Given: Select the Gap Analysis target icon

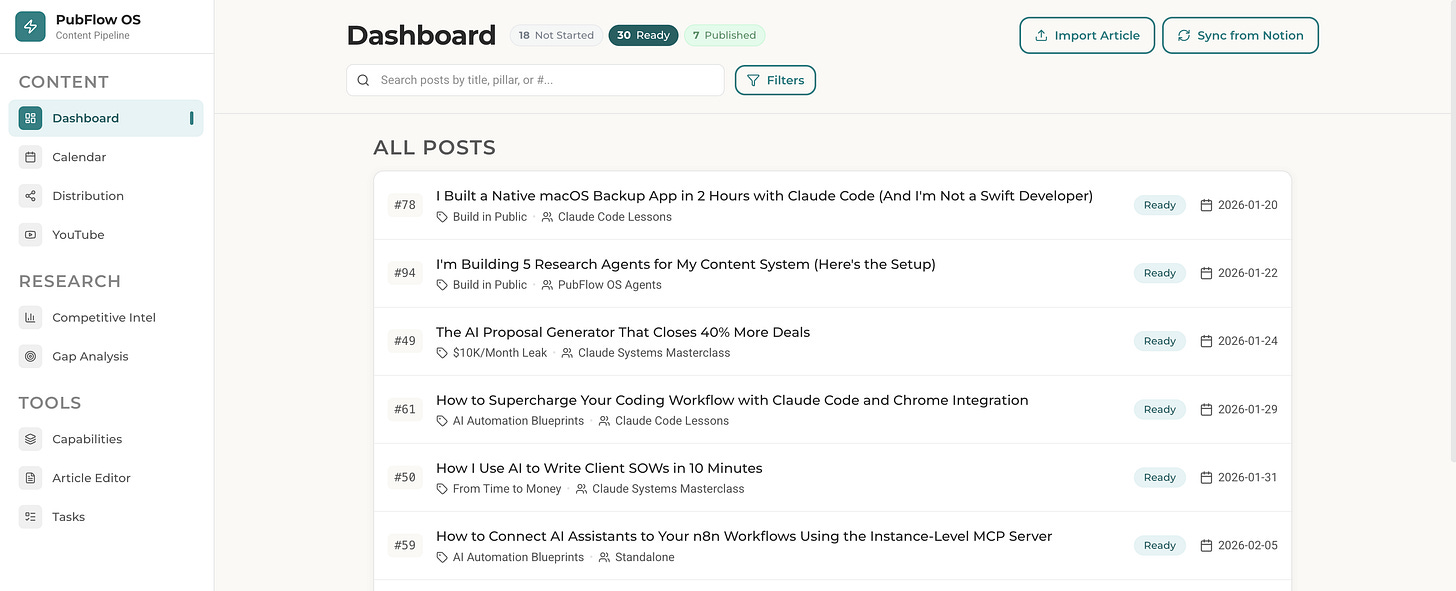Looking at the screenshot, I should [x=33, y=356].
